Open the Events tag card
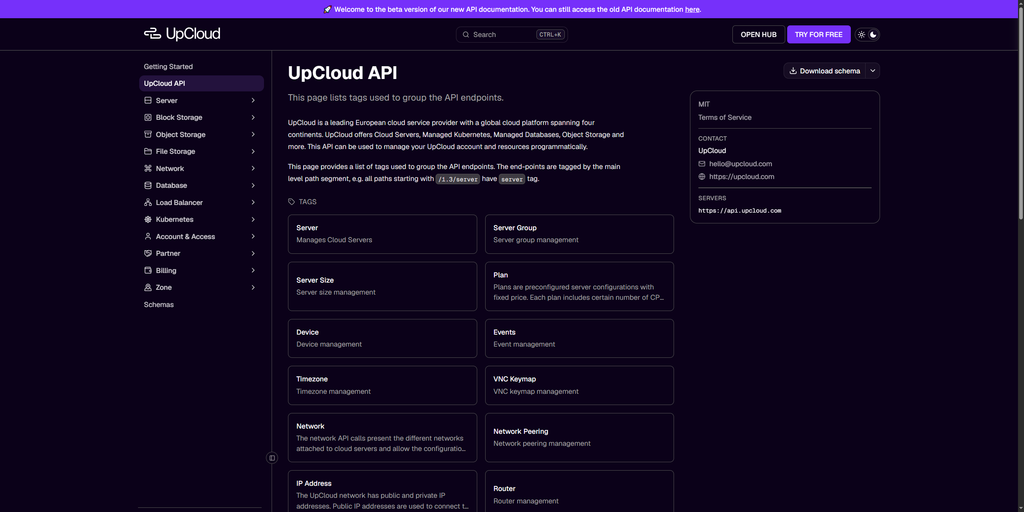 [x=579, y=338]
